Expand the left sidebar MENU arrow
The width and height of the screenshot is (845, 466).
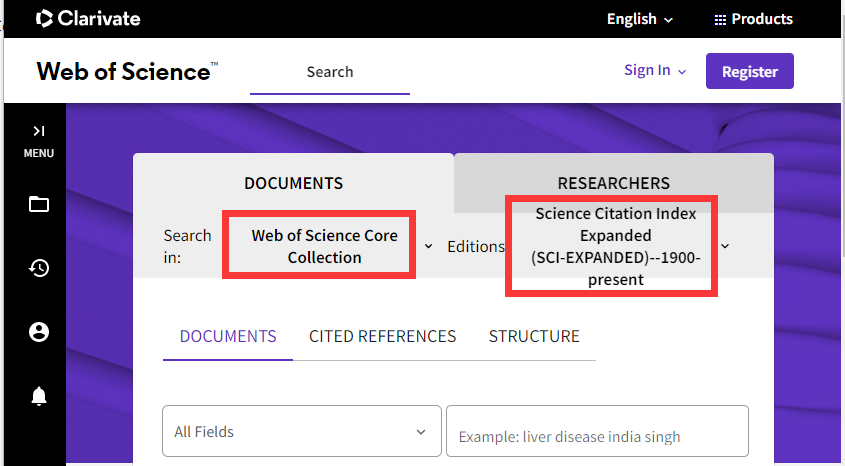pyautogui.click(x=39, y=131)
